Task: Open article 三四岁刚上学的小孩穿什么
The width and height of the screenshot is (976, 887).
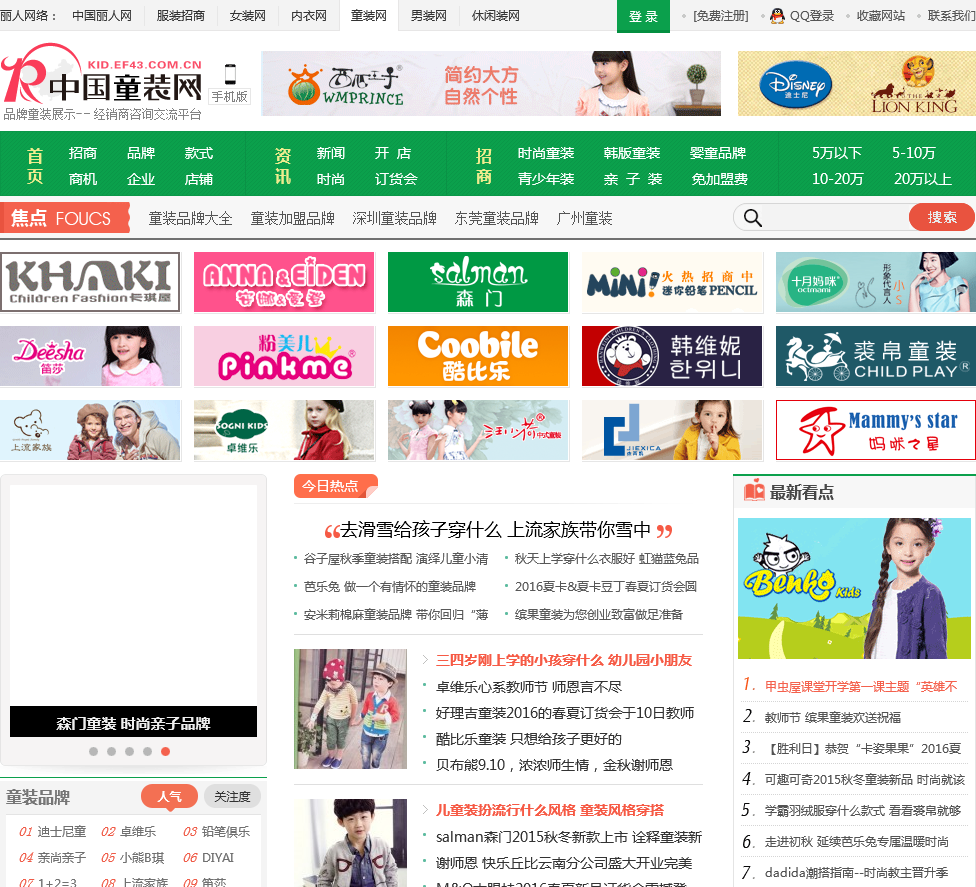Action: [564, 660]
